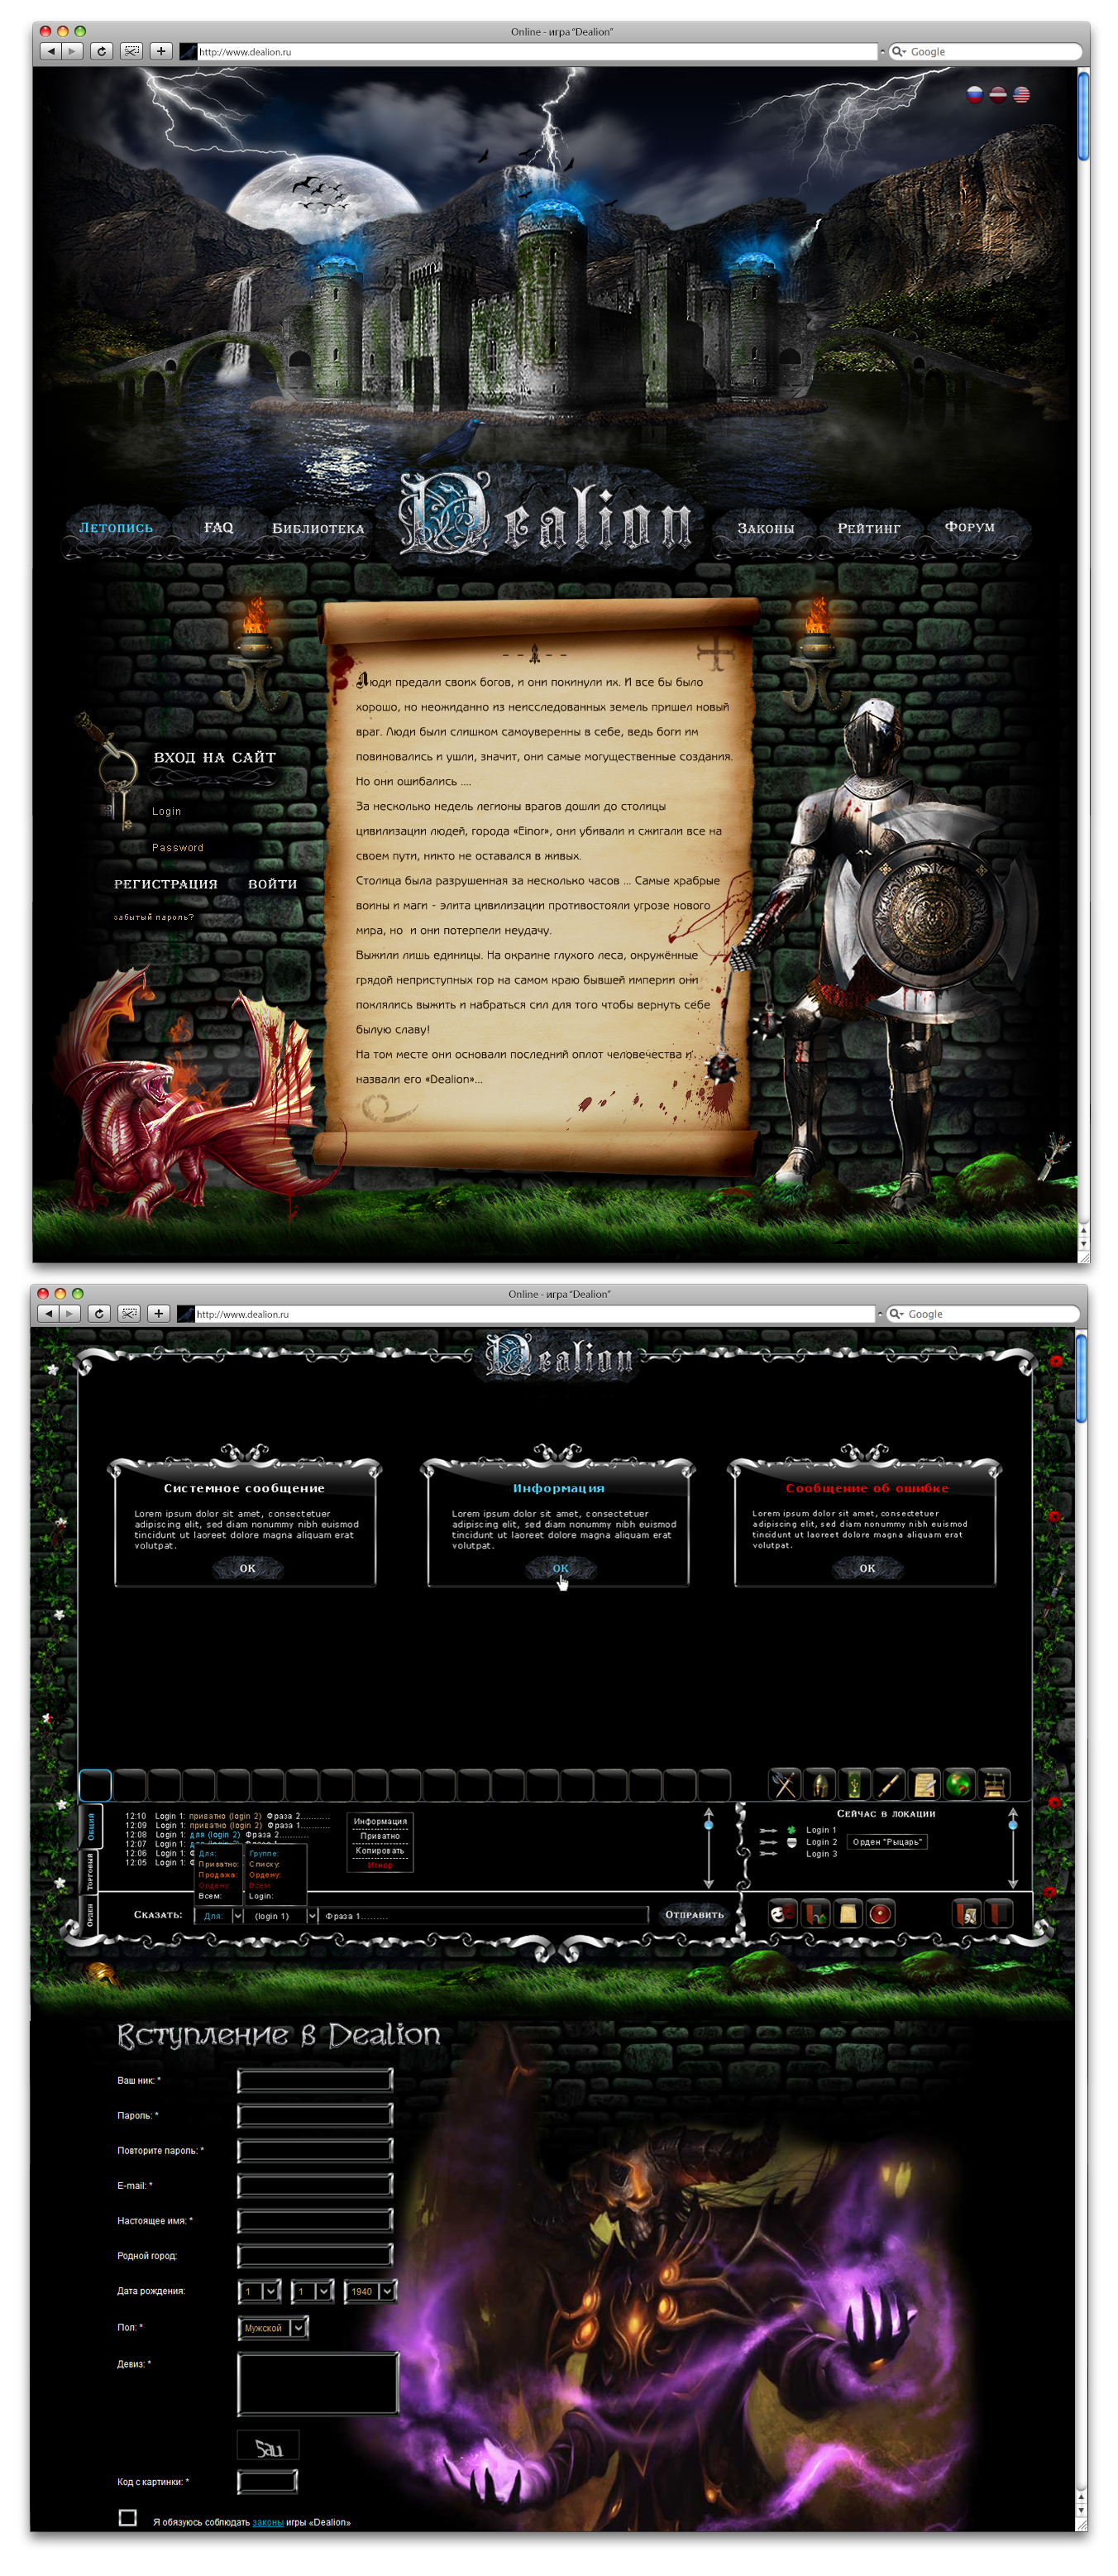The height and width of the screenshot is (2576, 1118).
Task: Click the top browser window scrollbar thumb
Action: [1083, 114]
